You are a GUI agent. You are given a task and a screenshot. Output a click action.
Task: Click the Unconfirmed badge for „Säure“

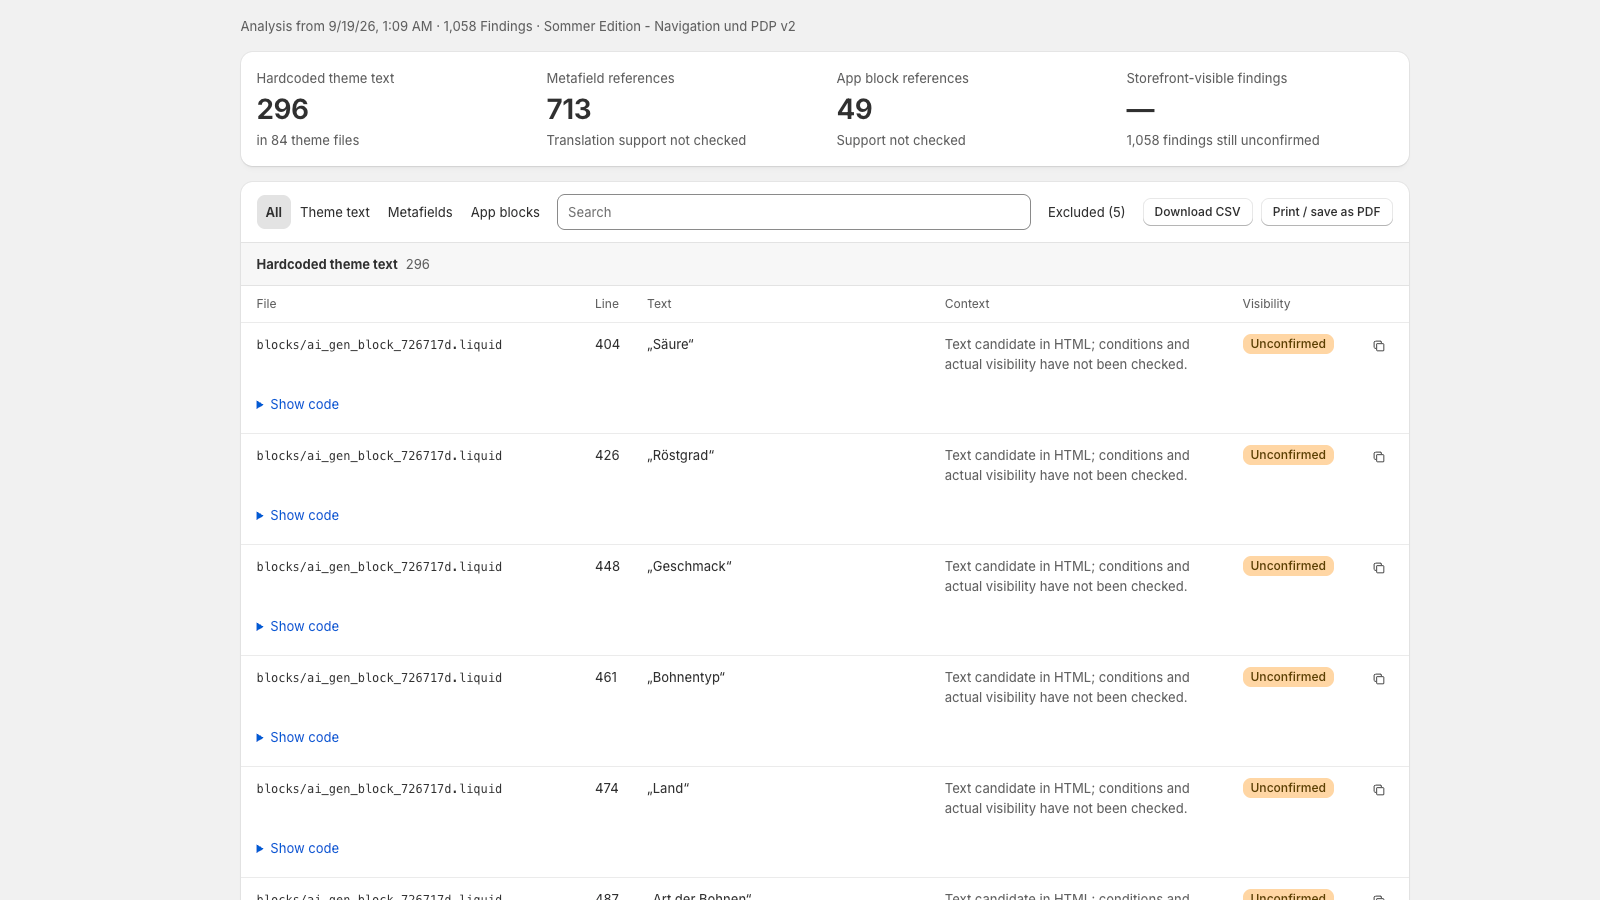(x=1288, y=344)
